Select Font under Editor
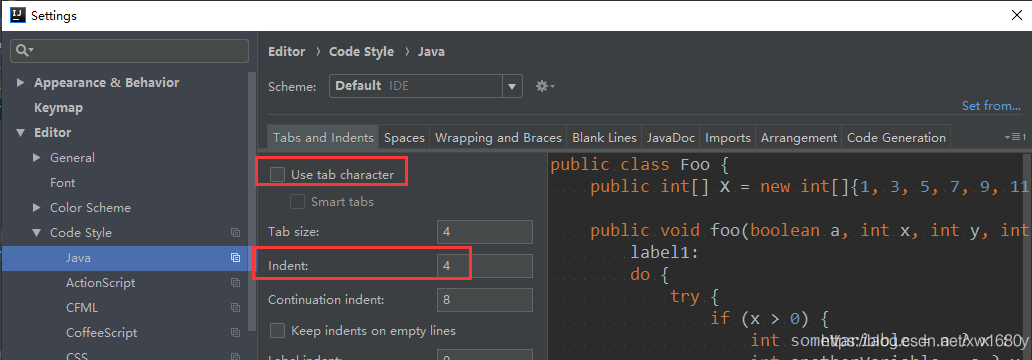1032x360 pixels. [63, 183]
